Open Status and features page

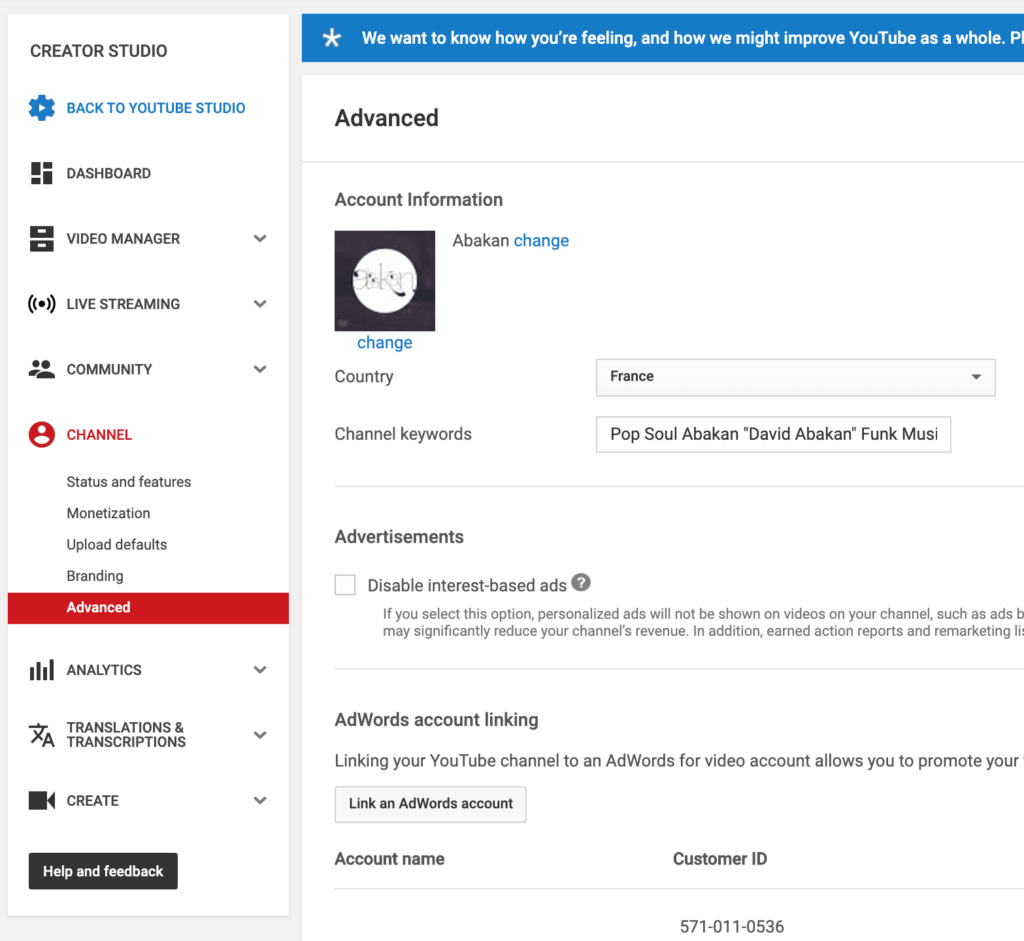[x=129, y=482]
